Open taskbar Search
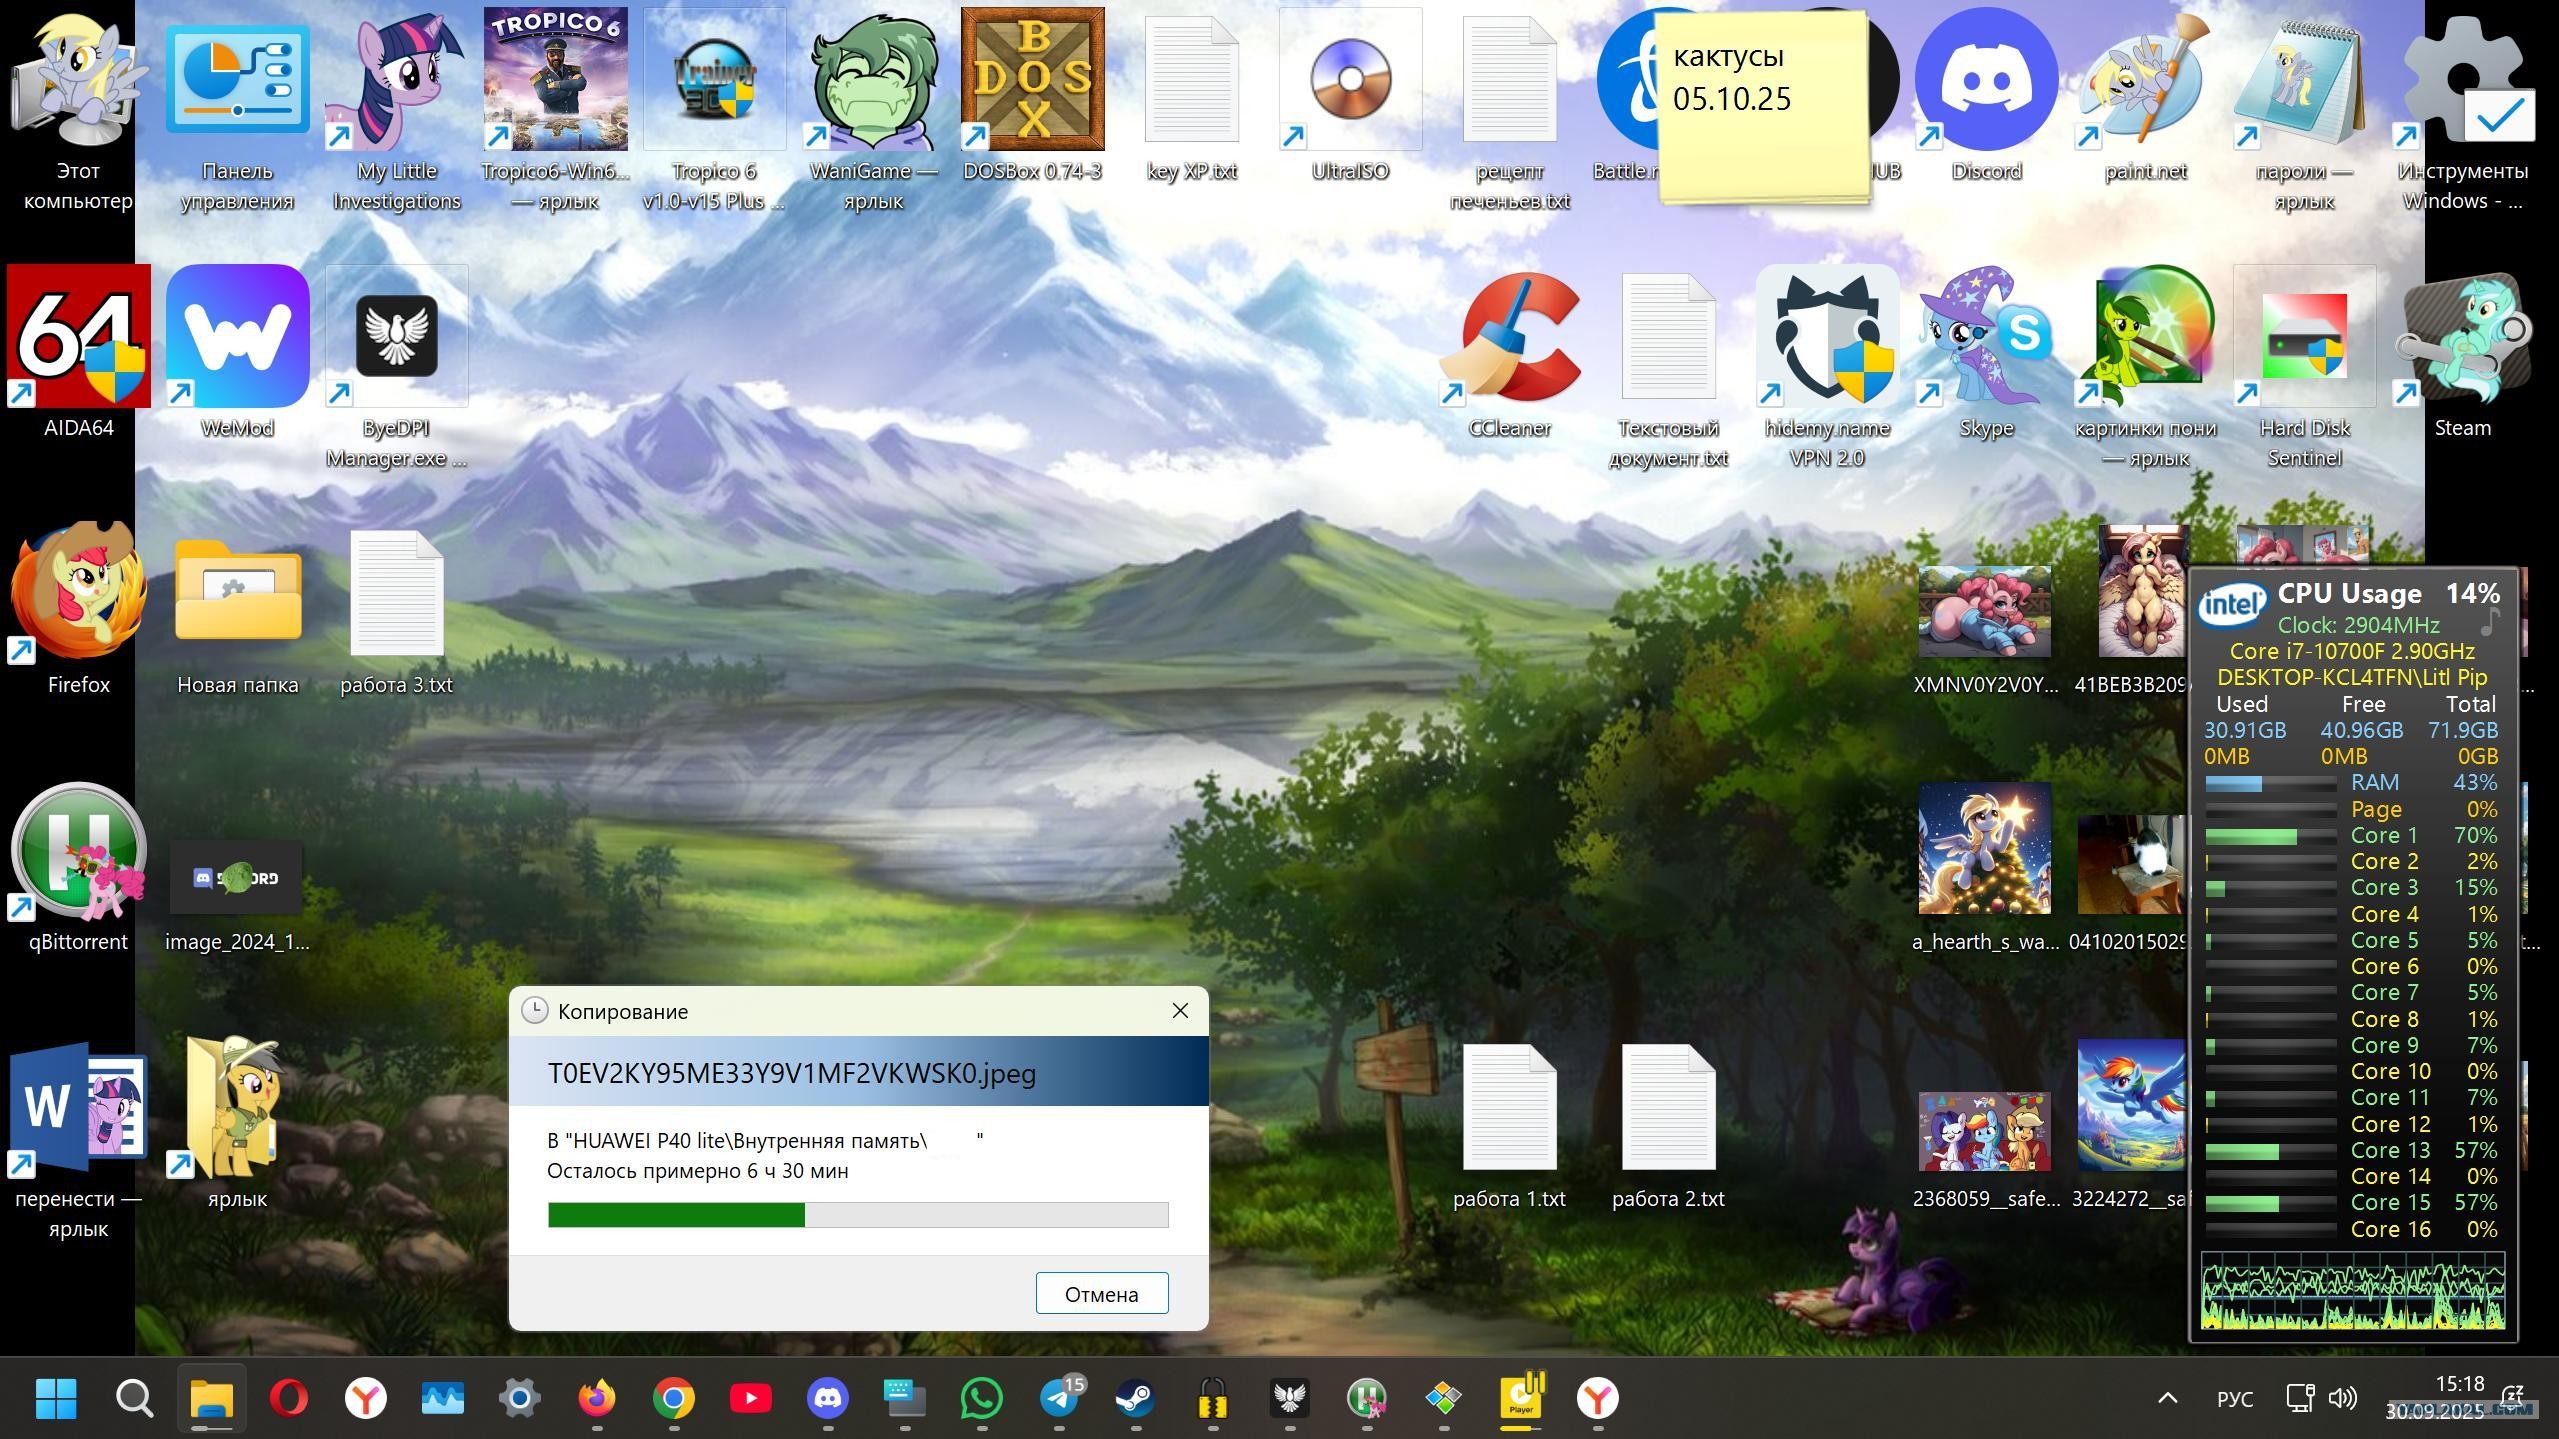 (x=134, y=1397)
